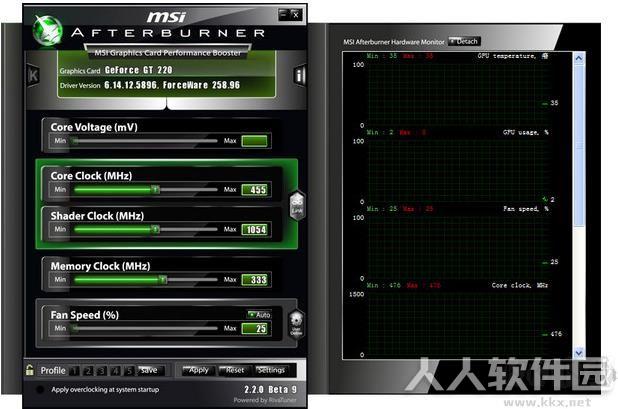Toggle the User Define fan button
This screenshot has height=409, width=618.
(x=296, y=323)
